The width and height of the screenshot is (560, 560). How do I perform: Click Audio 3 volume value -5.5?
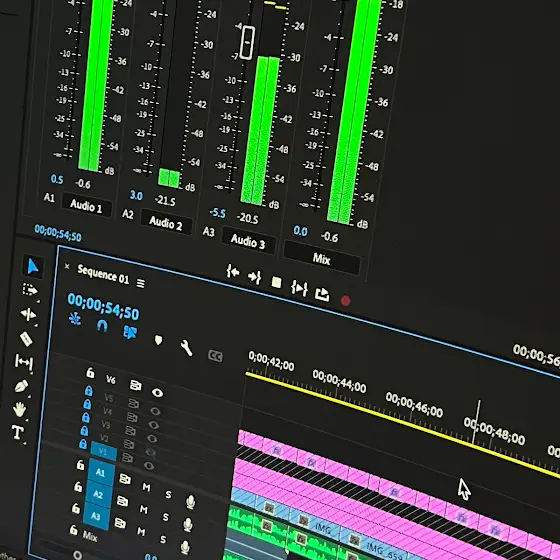point(218,213)
